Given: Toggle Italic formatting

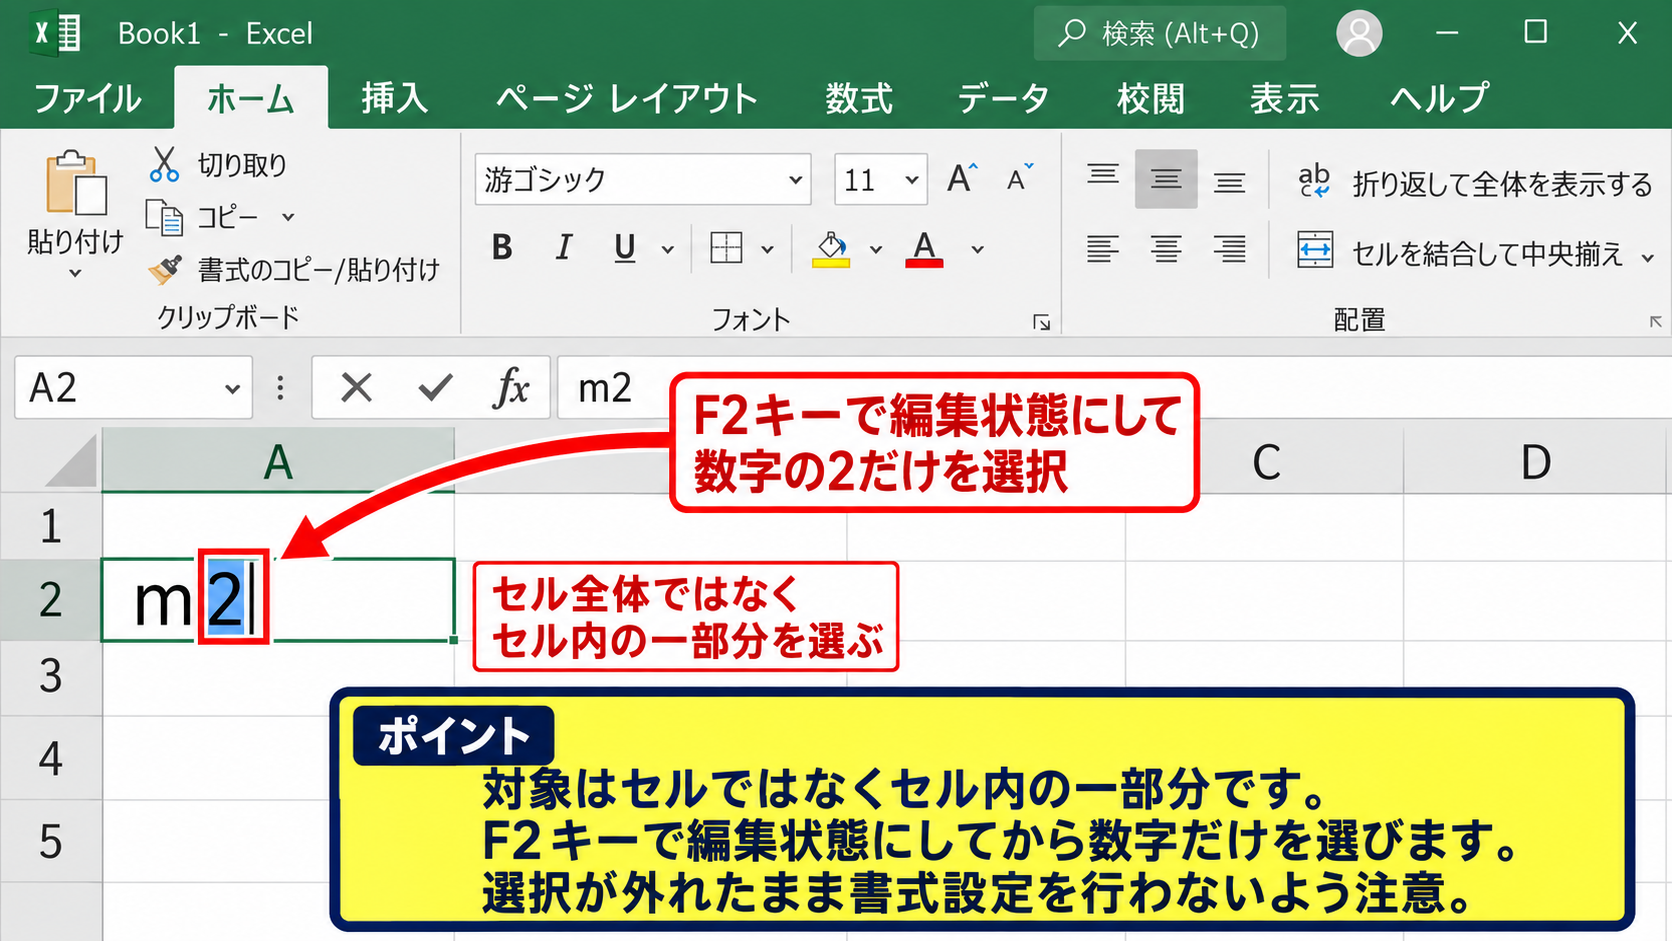Looking at the screenshot, I should click(564, 248).
